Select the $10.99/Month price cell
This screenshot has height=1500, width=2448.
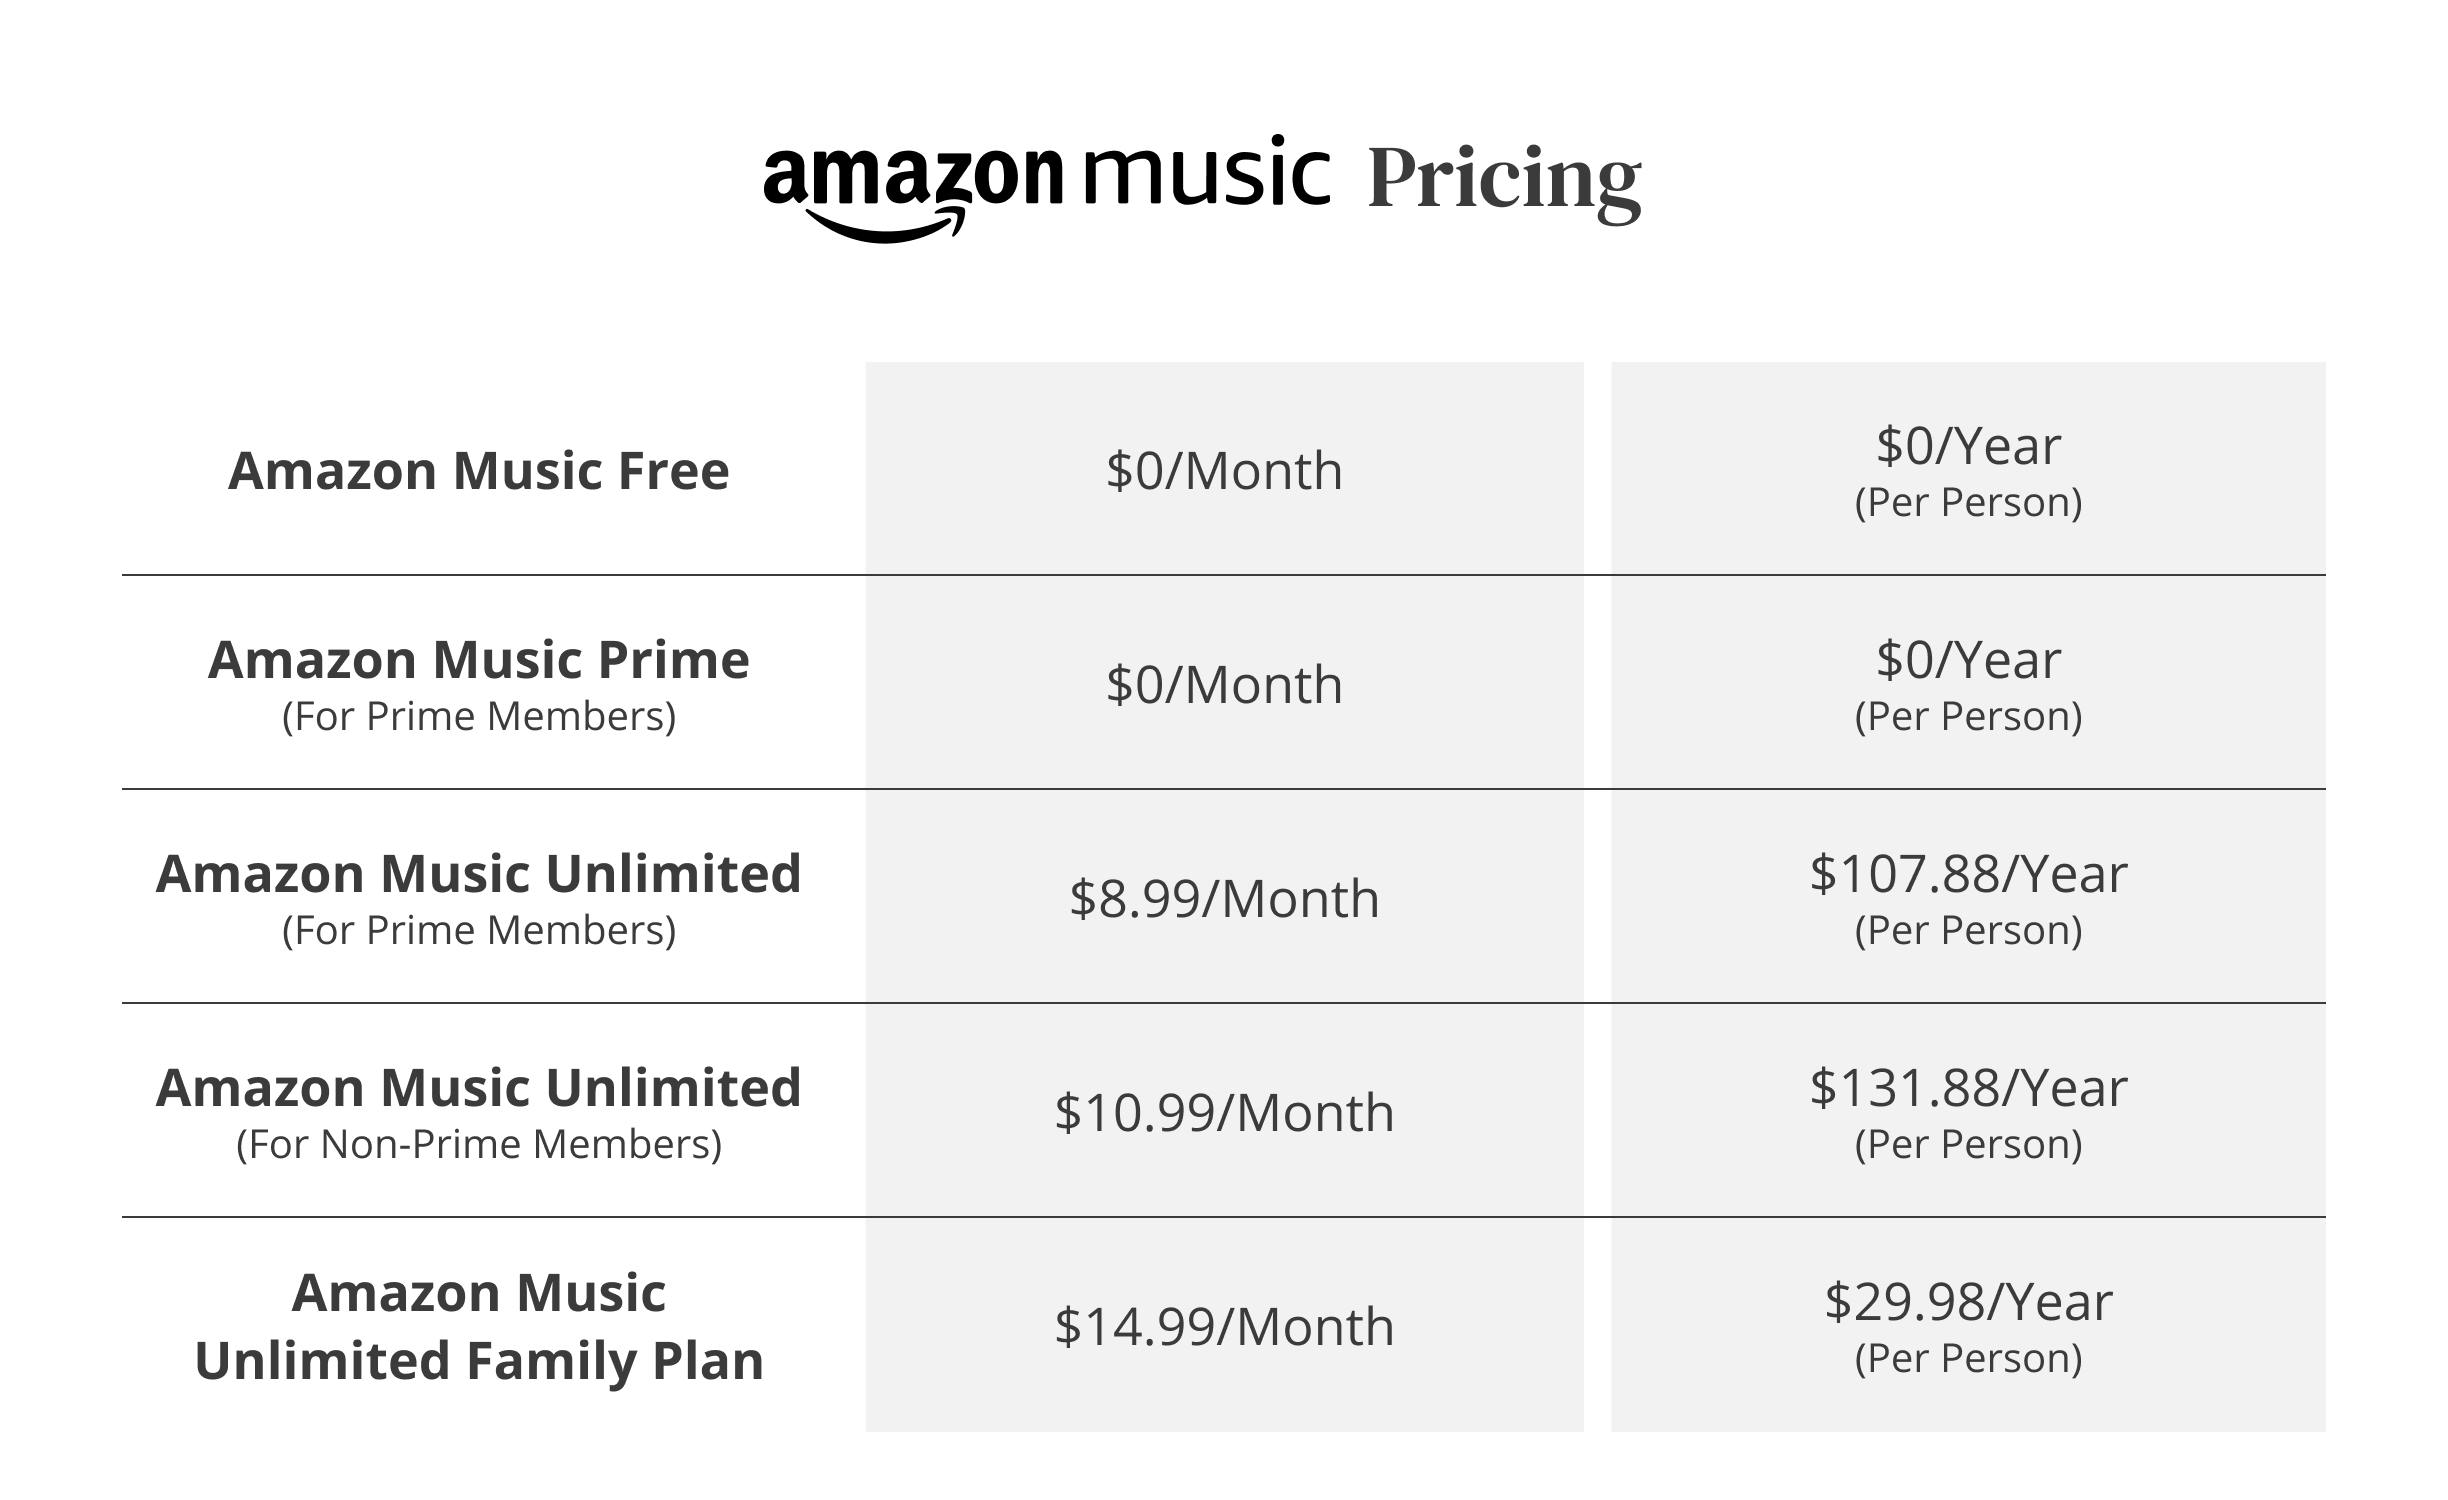click(1223, 1112)
